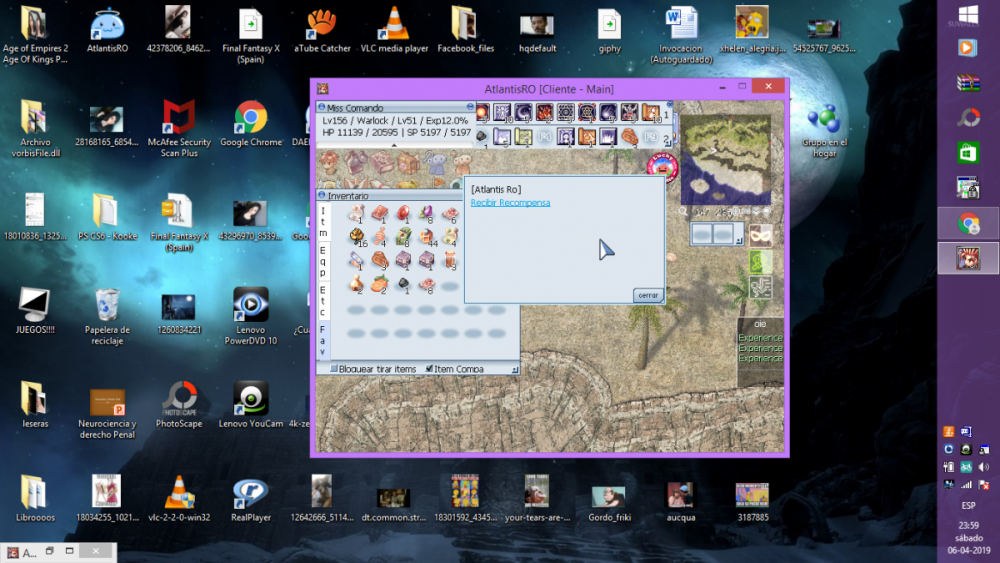Collapse the Miss Comando status panel arrow
Image resolution: width=1000 pixels, height=563 pixels.
pyautogui.click(x=394, y=145)
